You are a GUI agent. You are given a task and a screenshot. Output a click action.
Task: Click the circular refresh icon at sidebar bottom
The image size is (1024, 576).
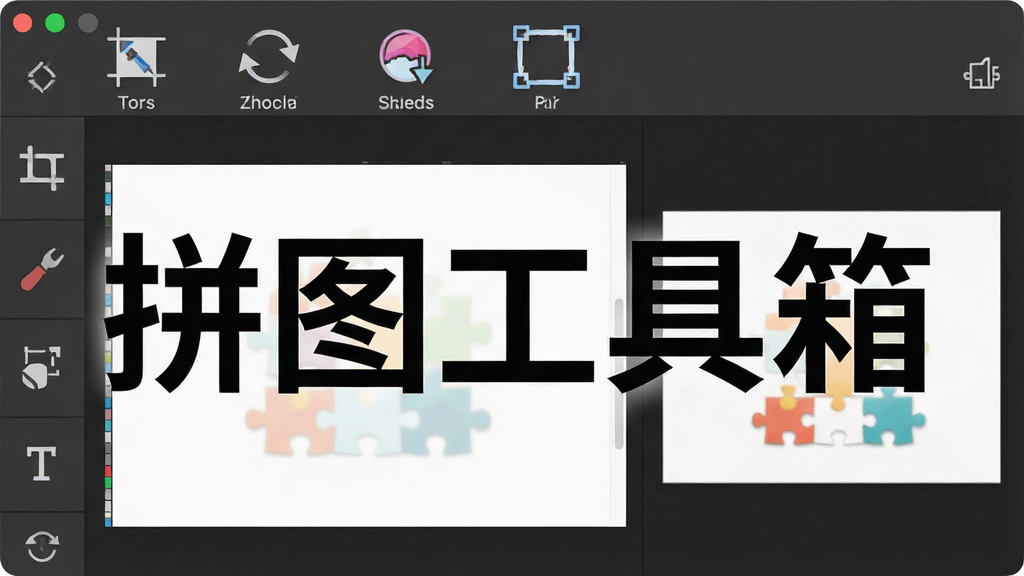pyautogui.click(x=42, y=547)
